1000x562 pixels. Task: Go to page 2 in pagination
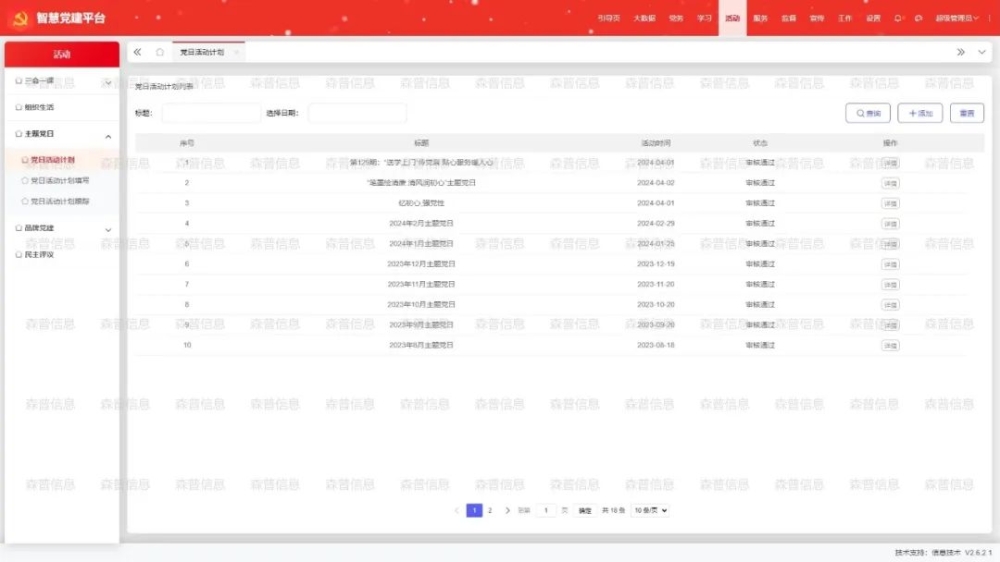click(x=490, y=510)
